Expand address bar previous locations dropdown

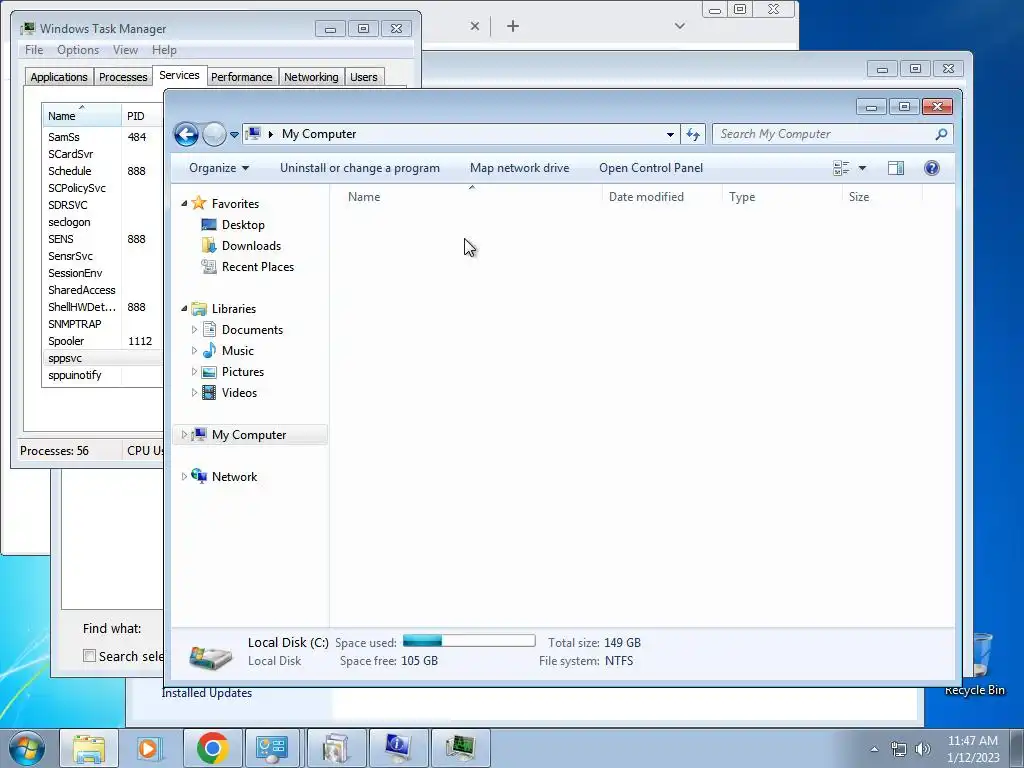670,135
